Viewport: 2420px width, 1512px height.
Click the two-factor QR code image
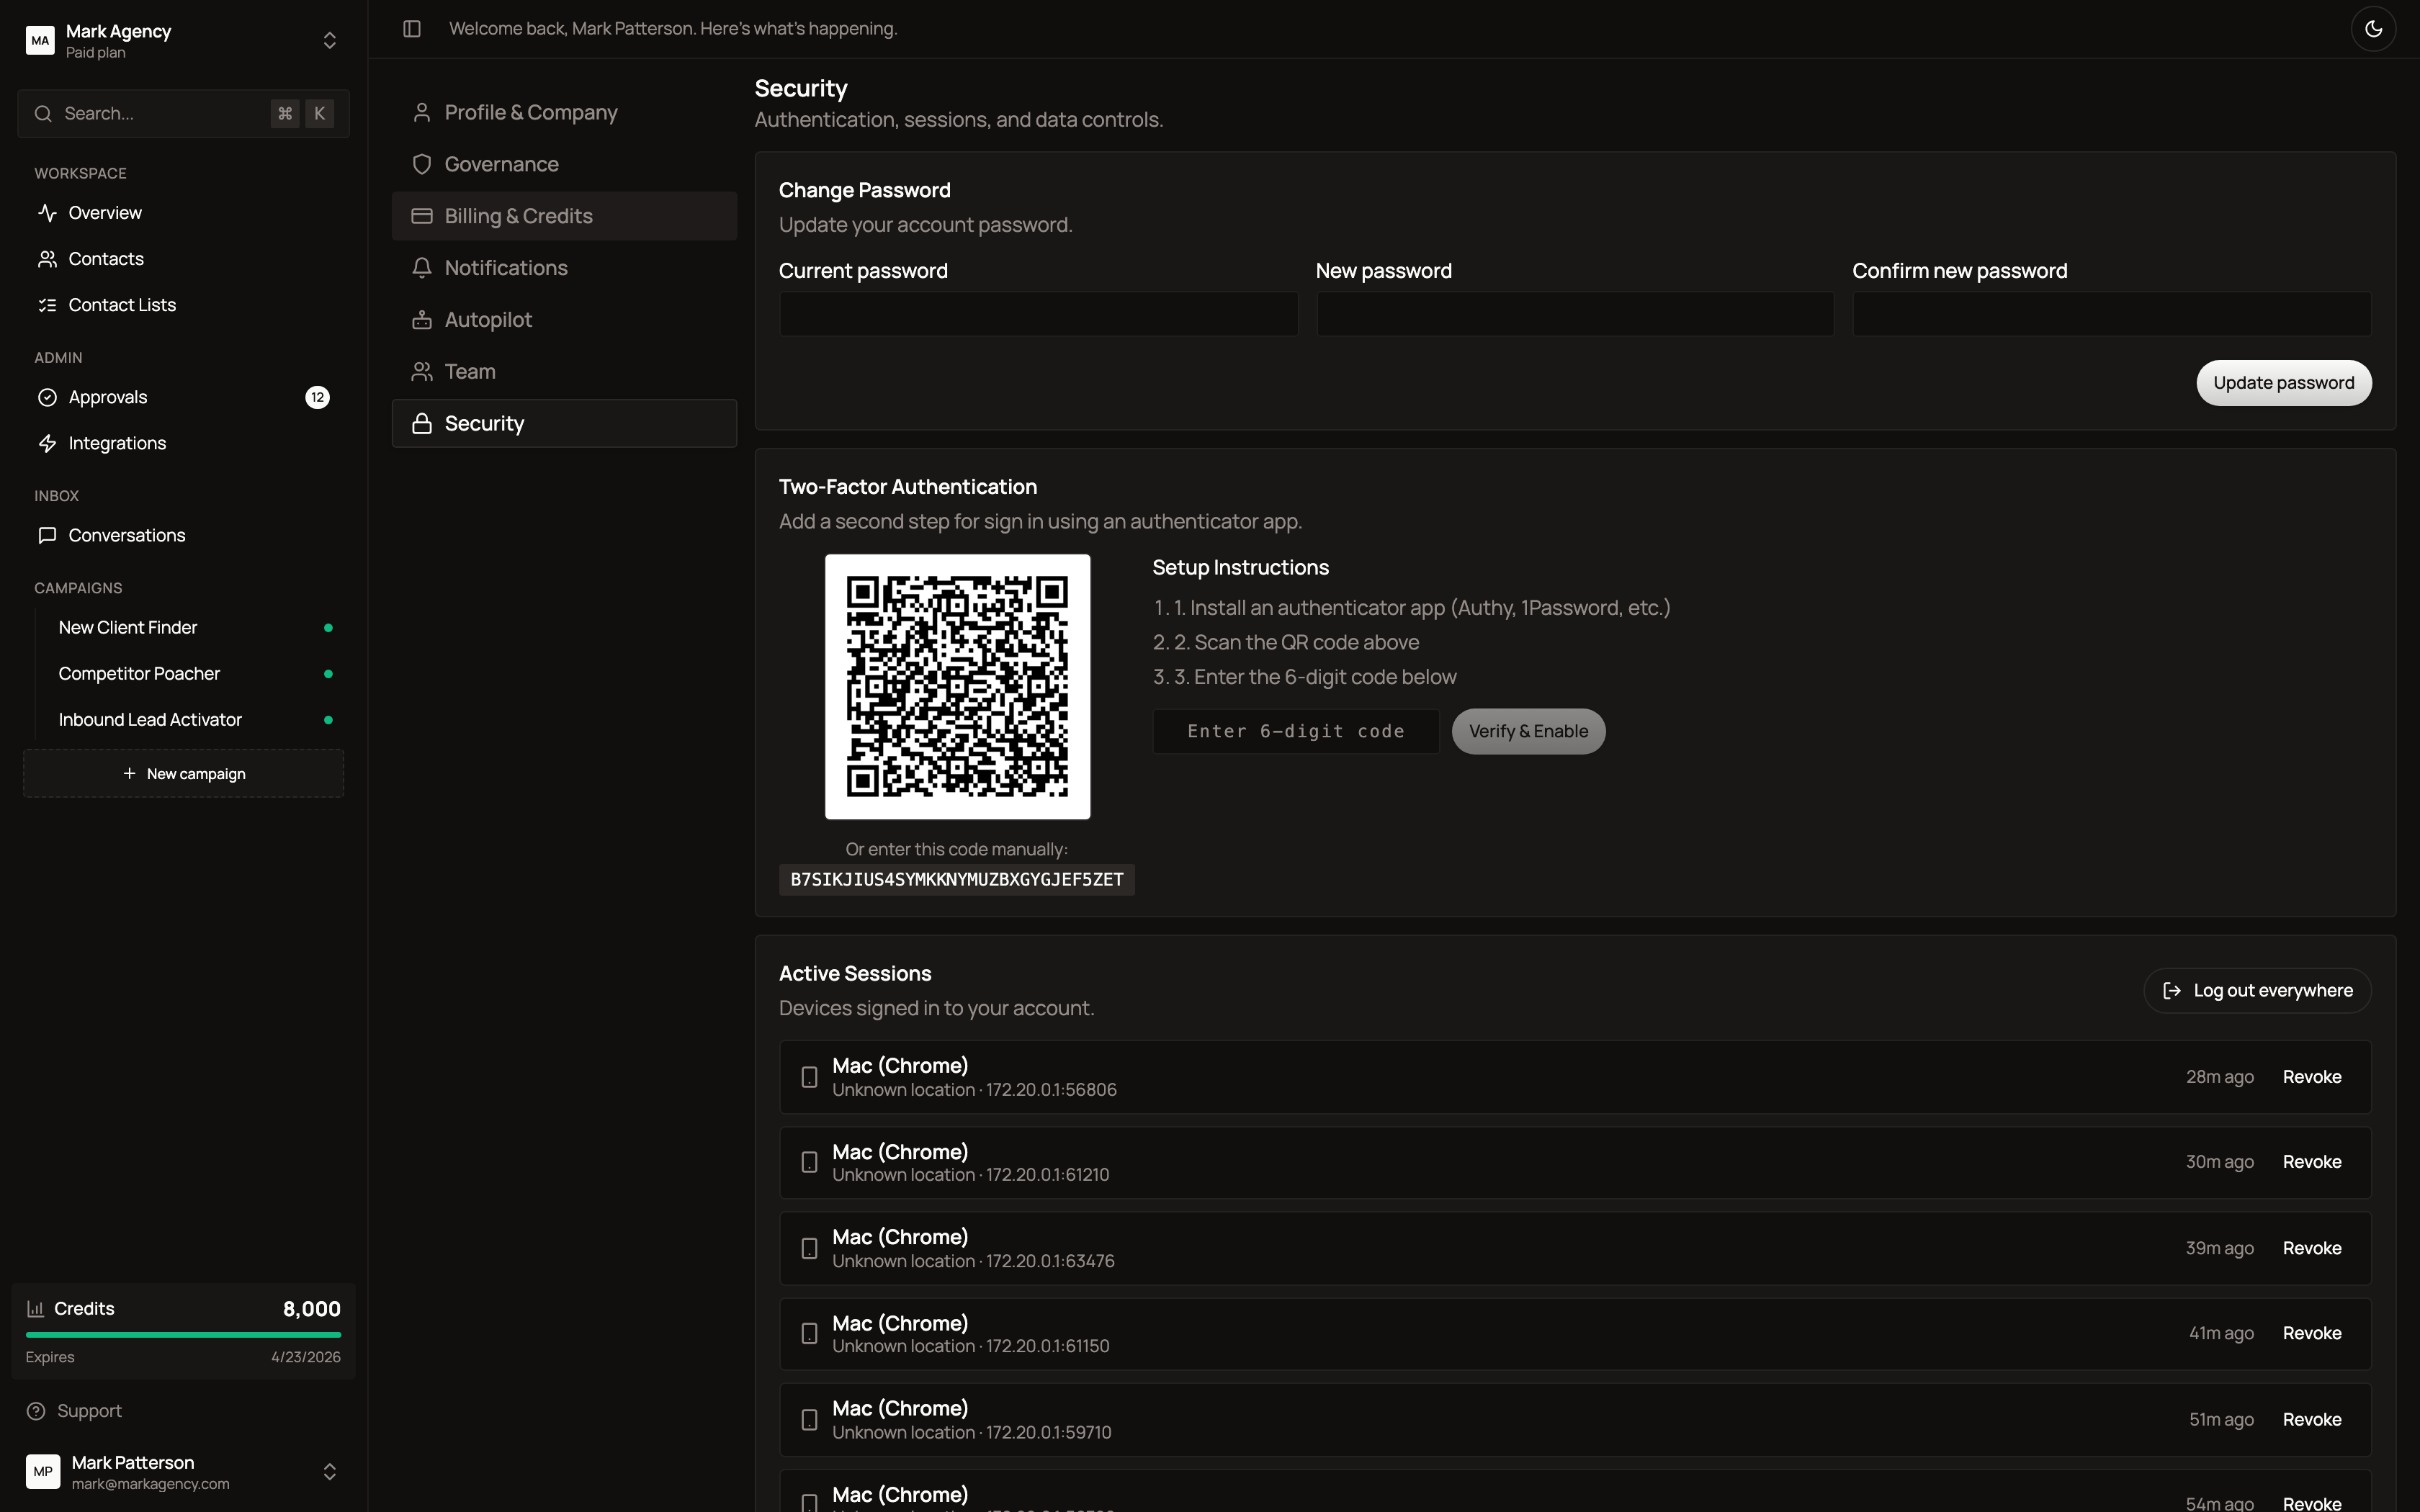click(x=957, y=687)
